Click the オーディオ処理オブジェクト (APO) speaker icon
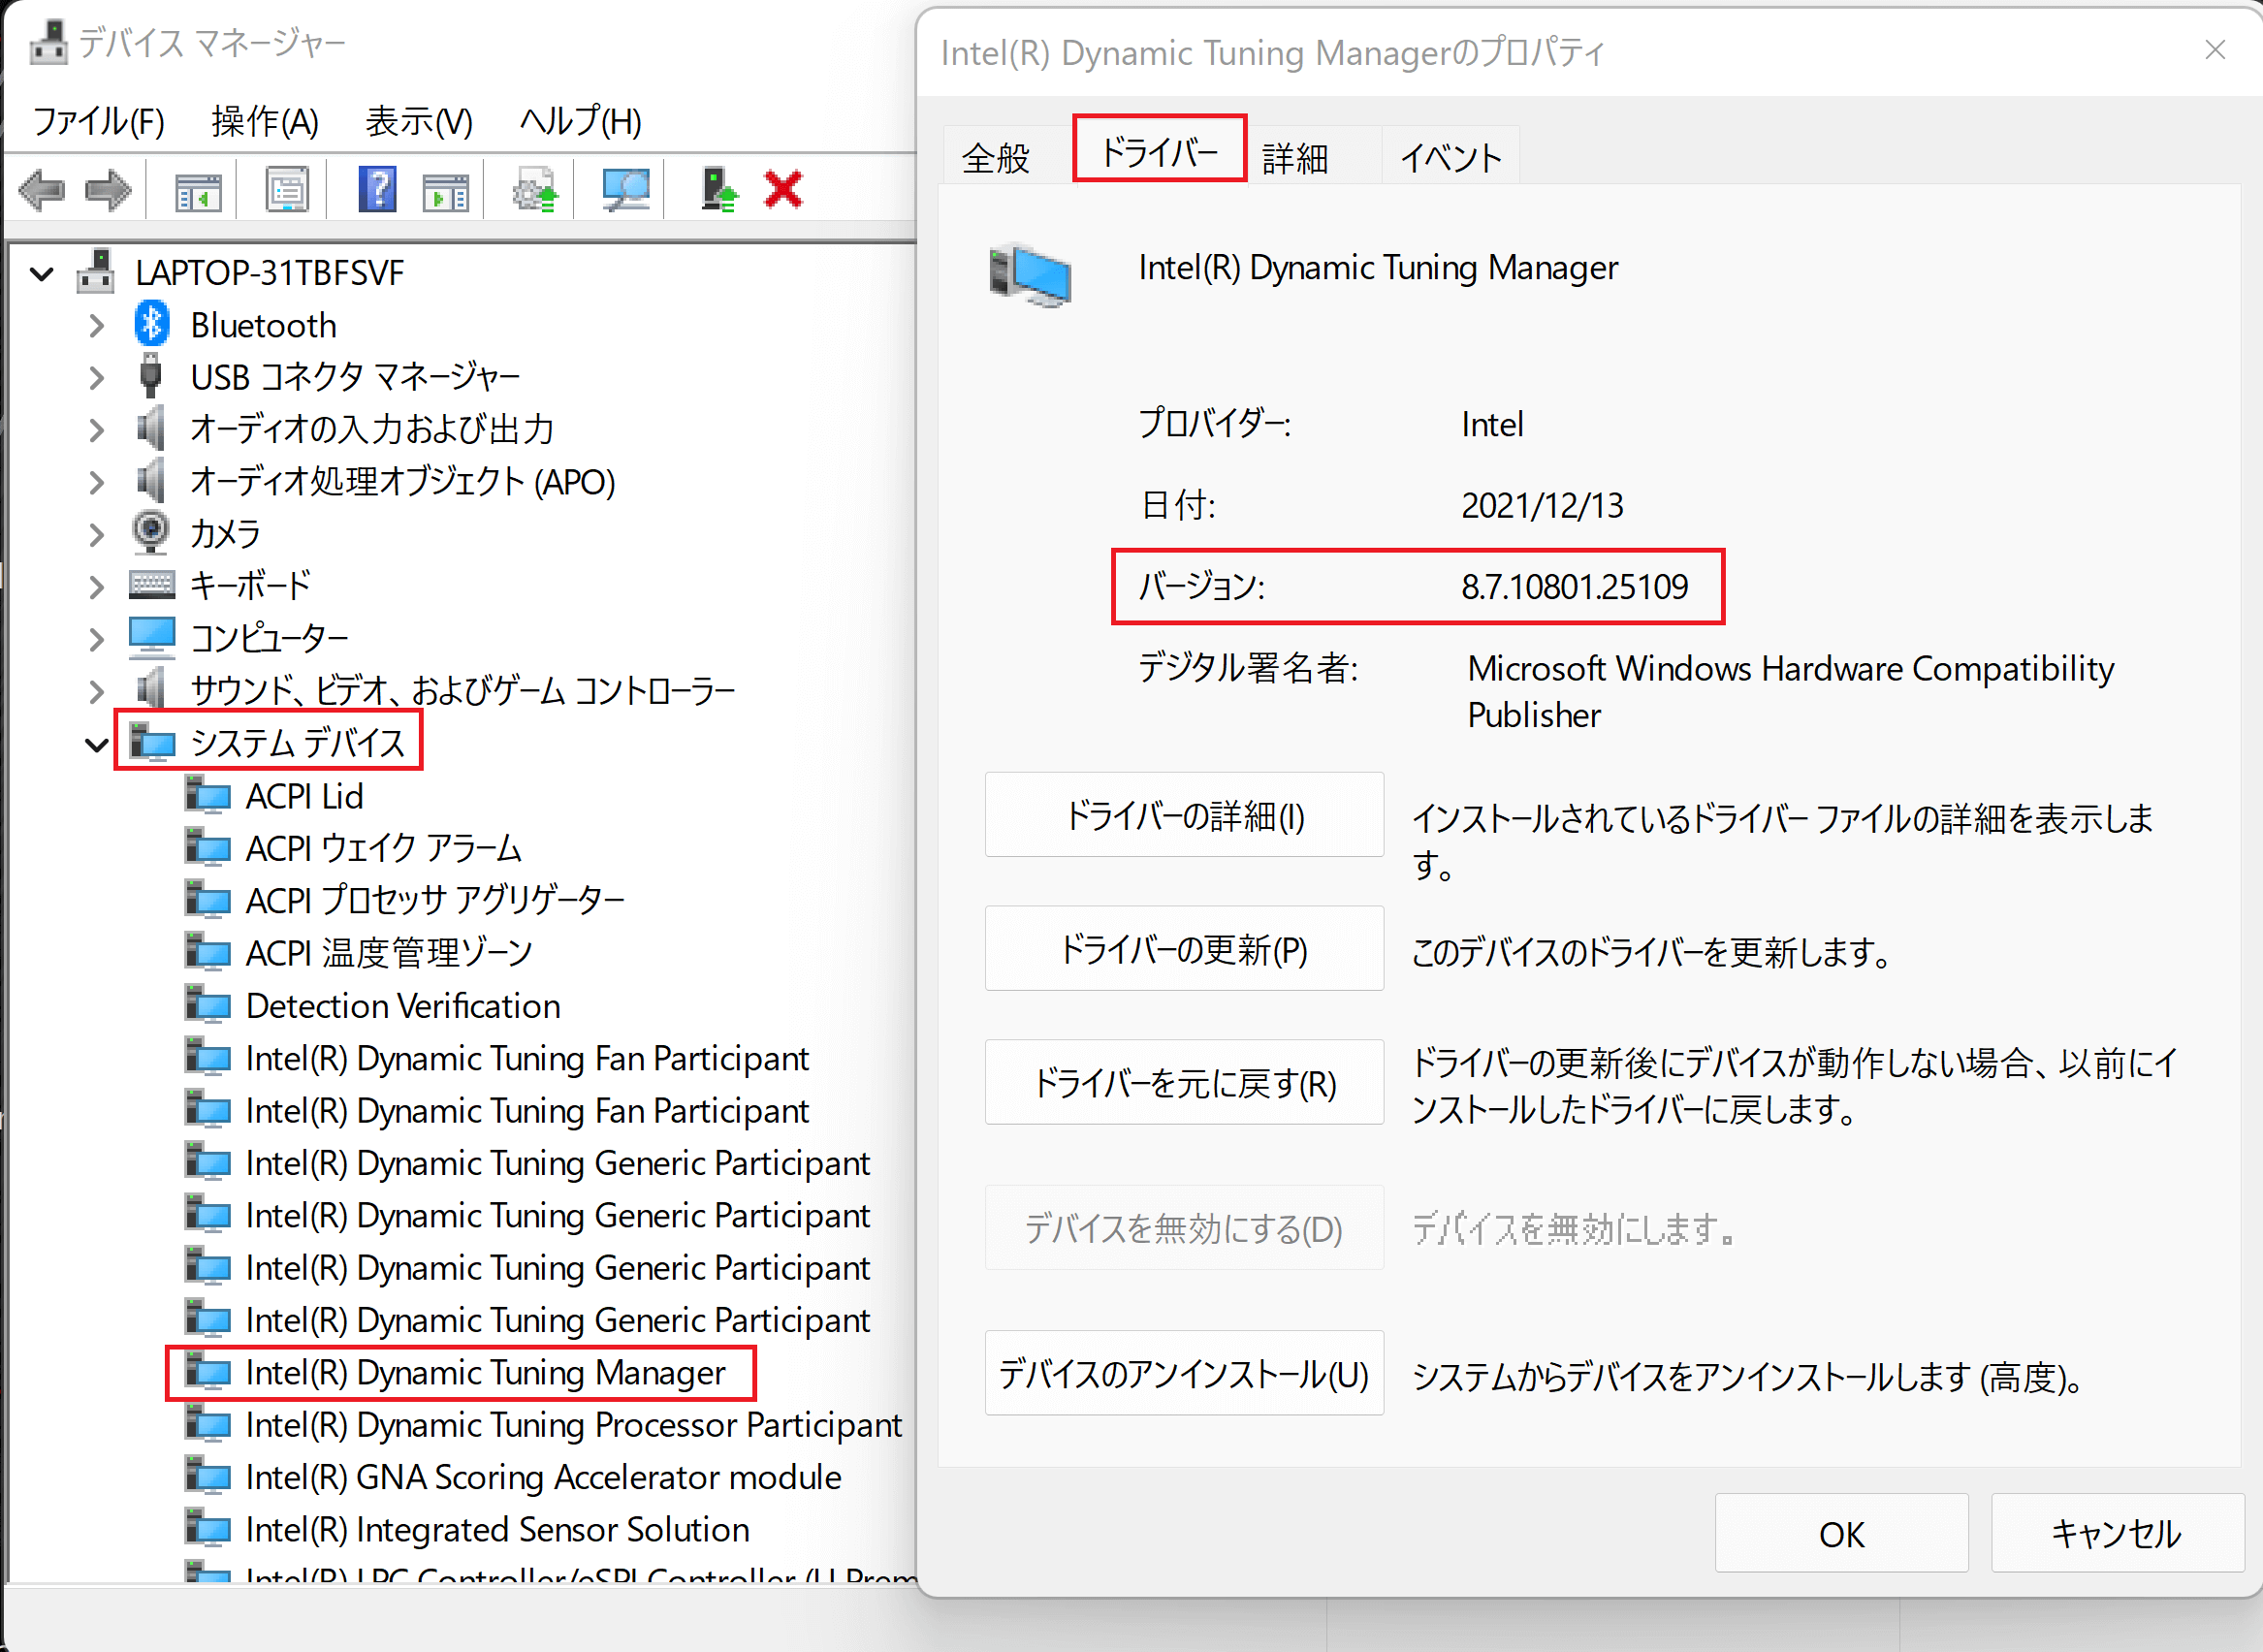The image size is (2263, 1652). [151, 480]
